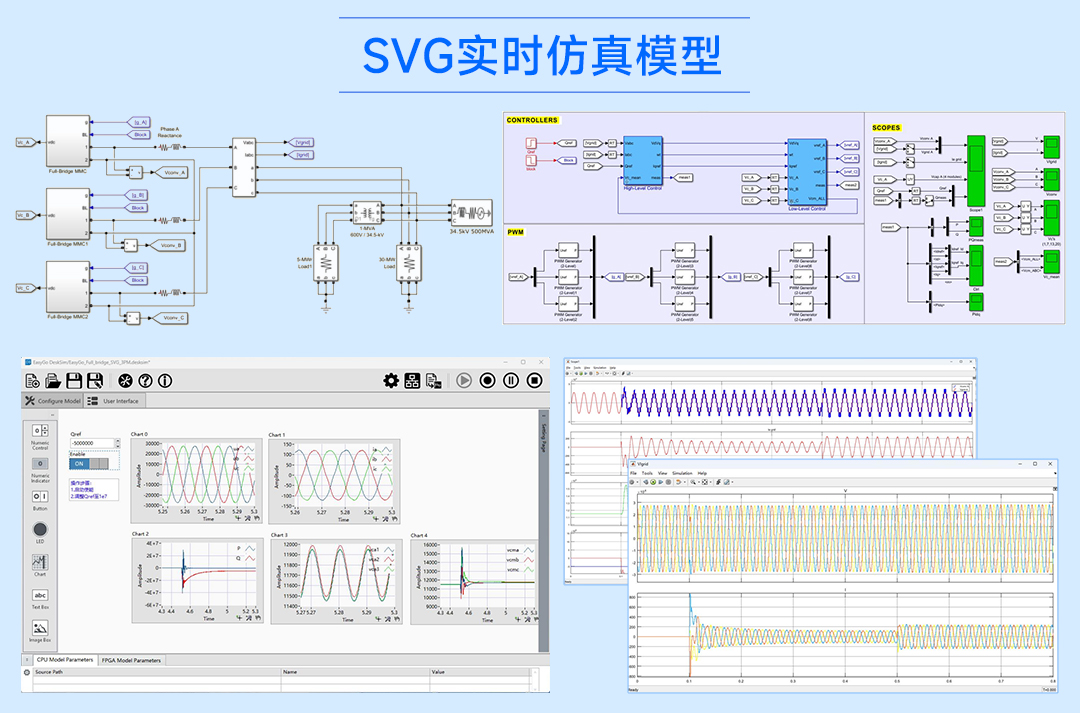Click the configuration gear in Vgrid scope toolbar
Viewport: 1080px width, 713px height.
(x=632, y=482)
